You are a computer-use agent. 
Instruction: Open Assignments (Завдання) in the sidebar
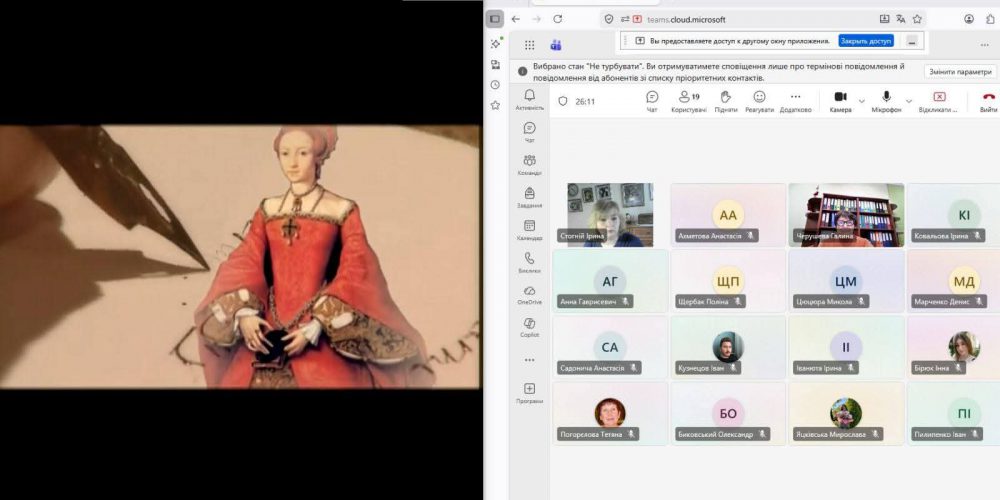point(529,197)
